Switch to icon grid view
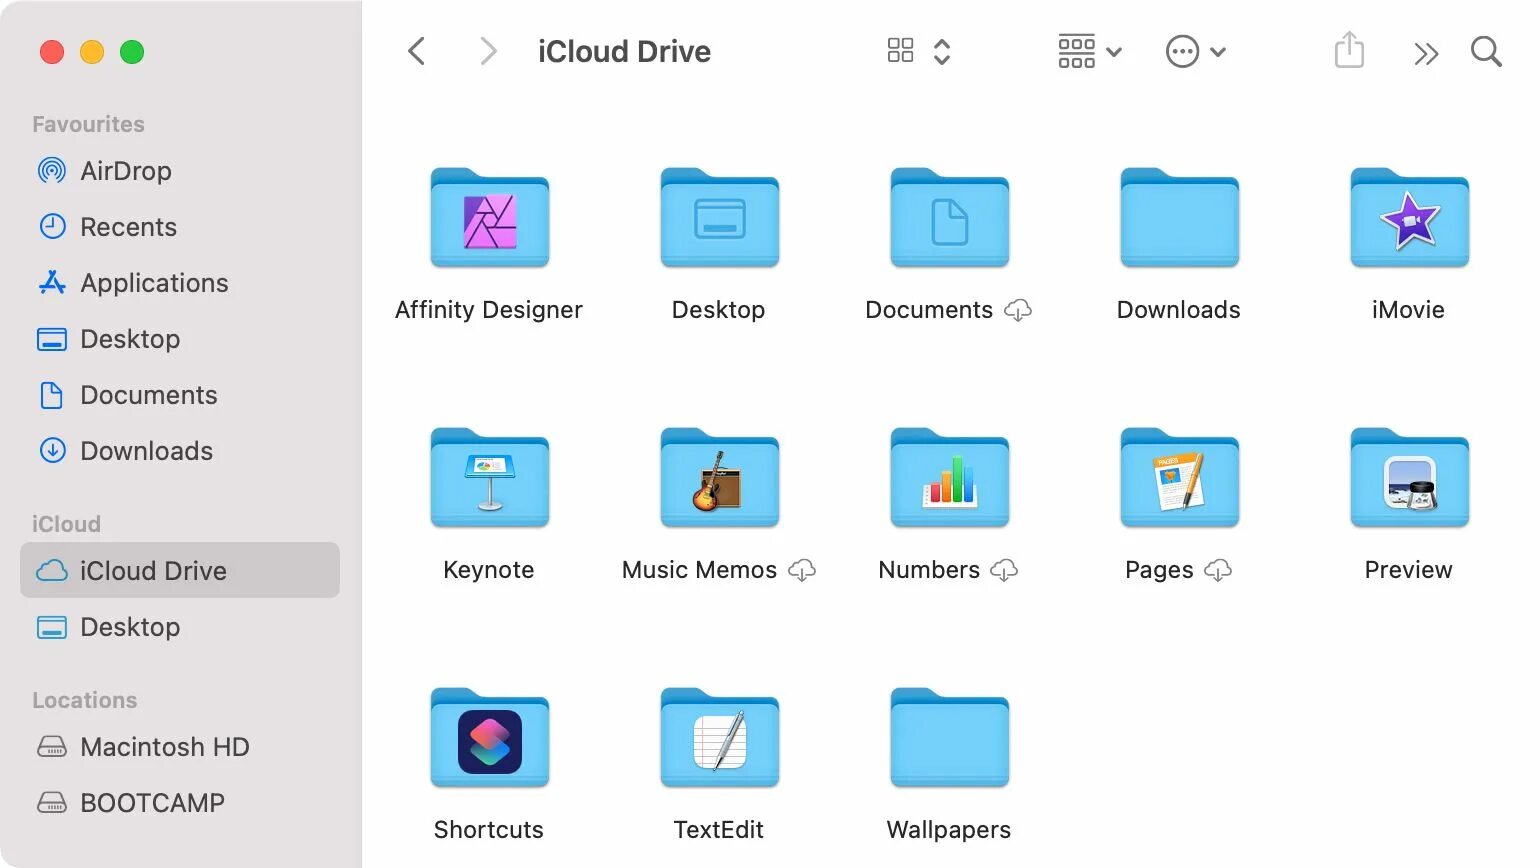This screenshot has width=1540, height=868. tap(901, 51)
